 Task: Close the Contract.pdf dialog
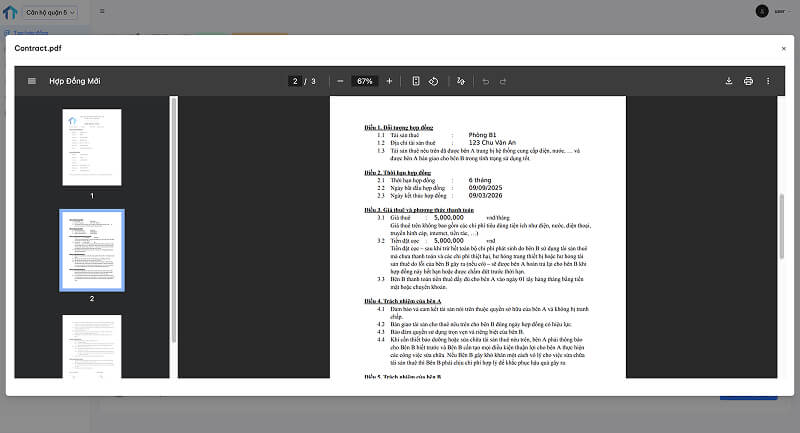point(783,48)
